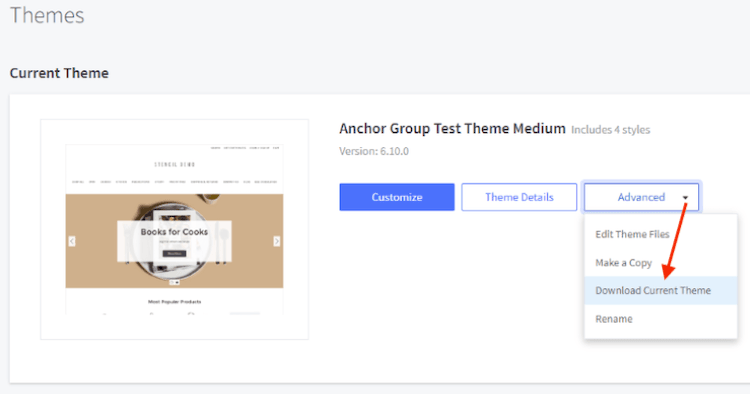This screenshot has width=750, height=394.
Task: Click previous arrow on preview carousel
Action: click(72, 241)
